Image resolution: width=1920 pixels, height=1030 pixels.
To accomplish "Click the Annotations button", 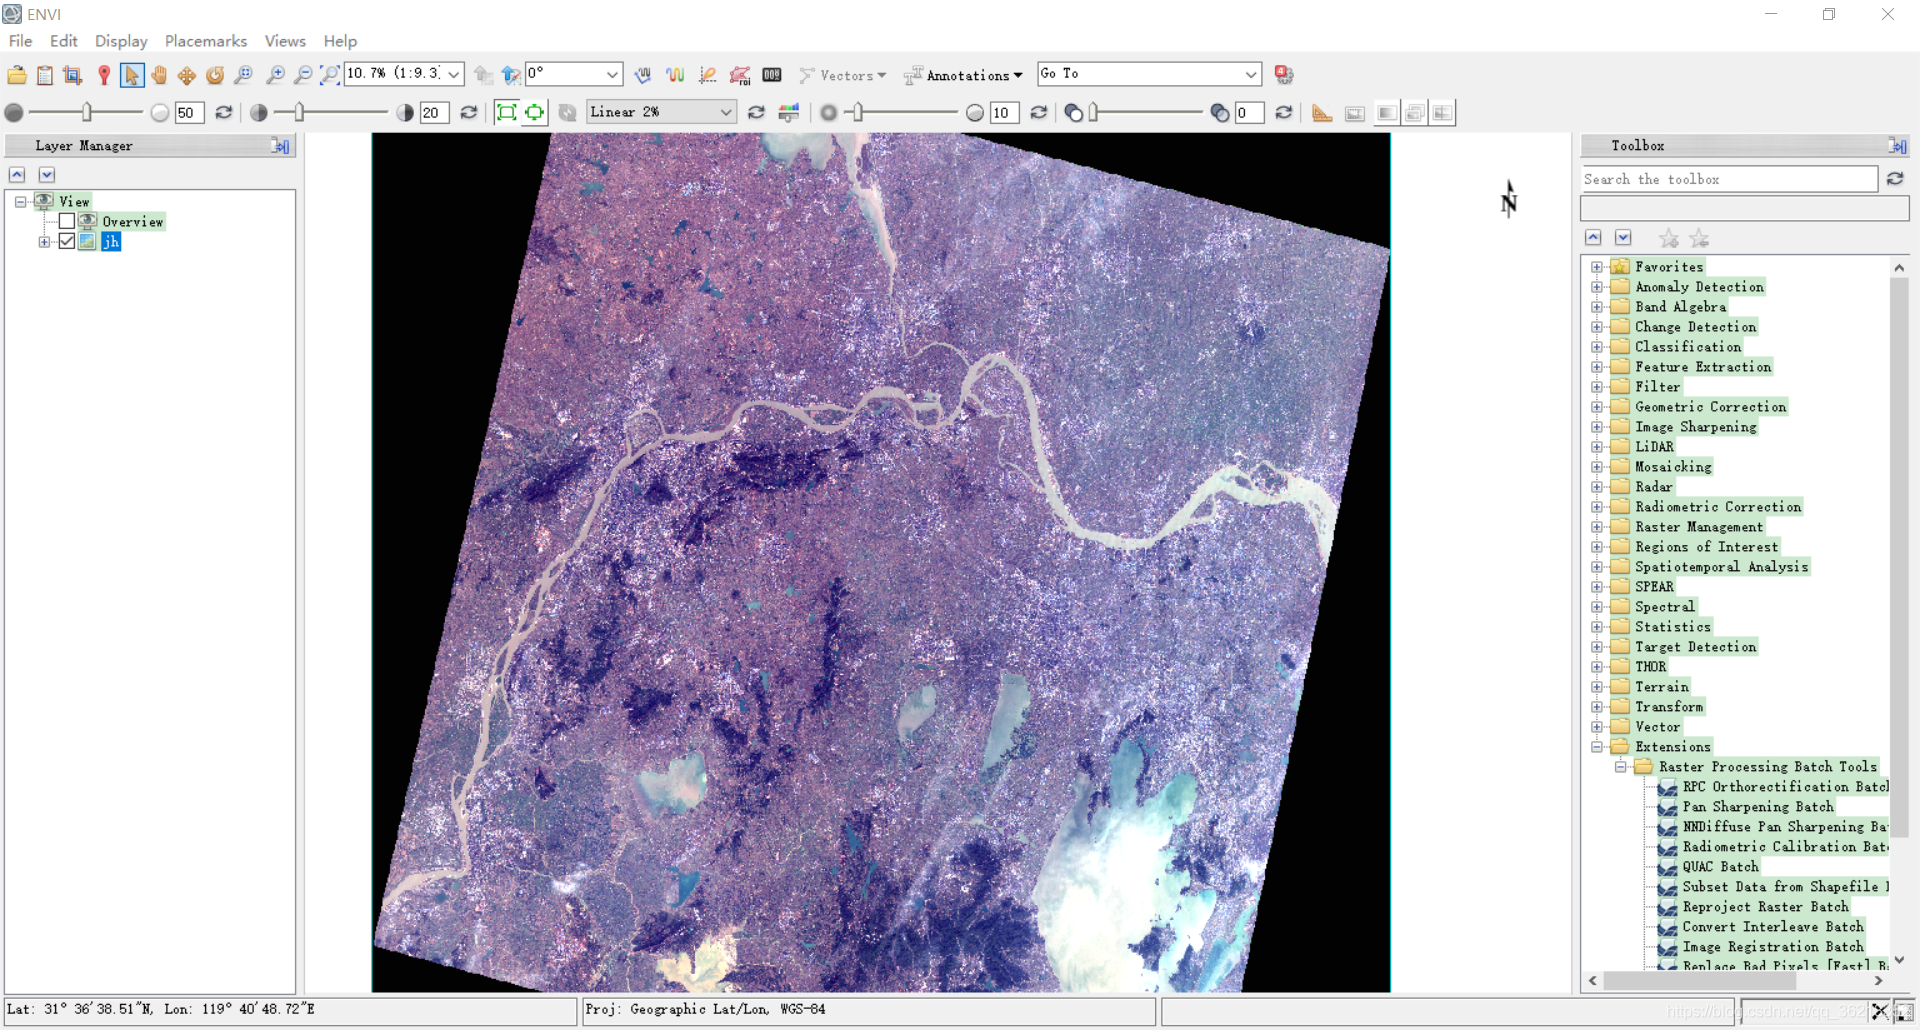I will tap(963, 75).
